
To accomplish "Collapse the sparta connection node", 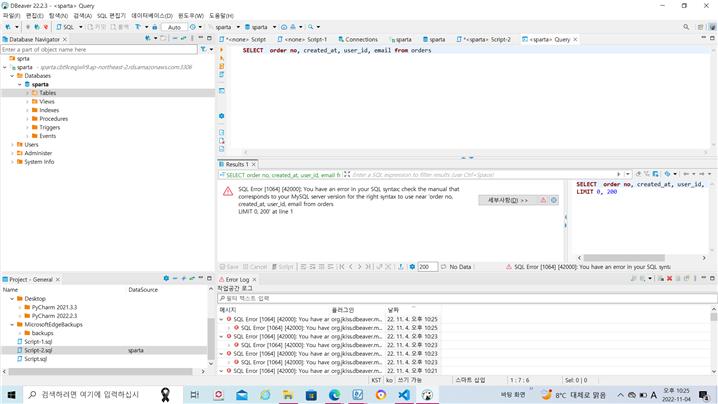I will point(5,67).
